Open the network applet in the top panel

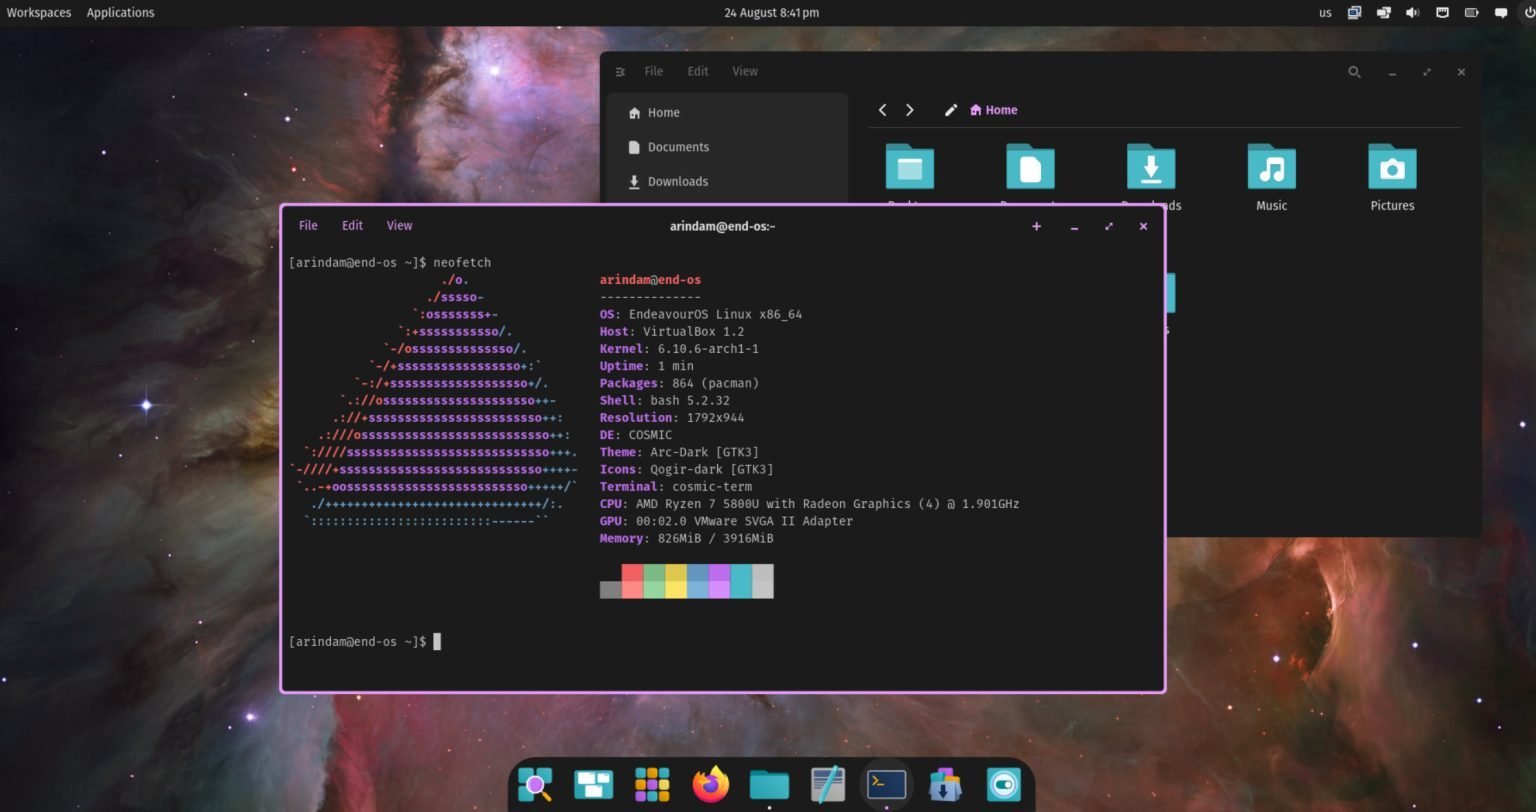point(1442,13)
